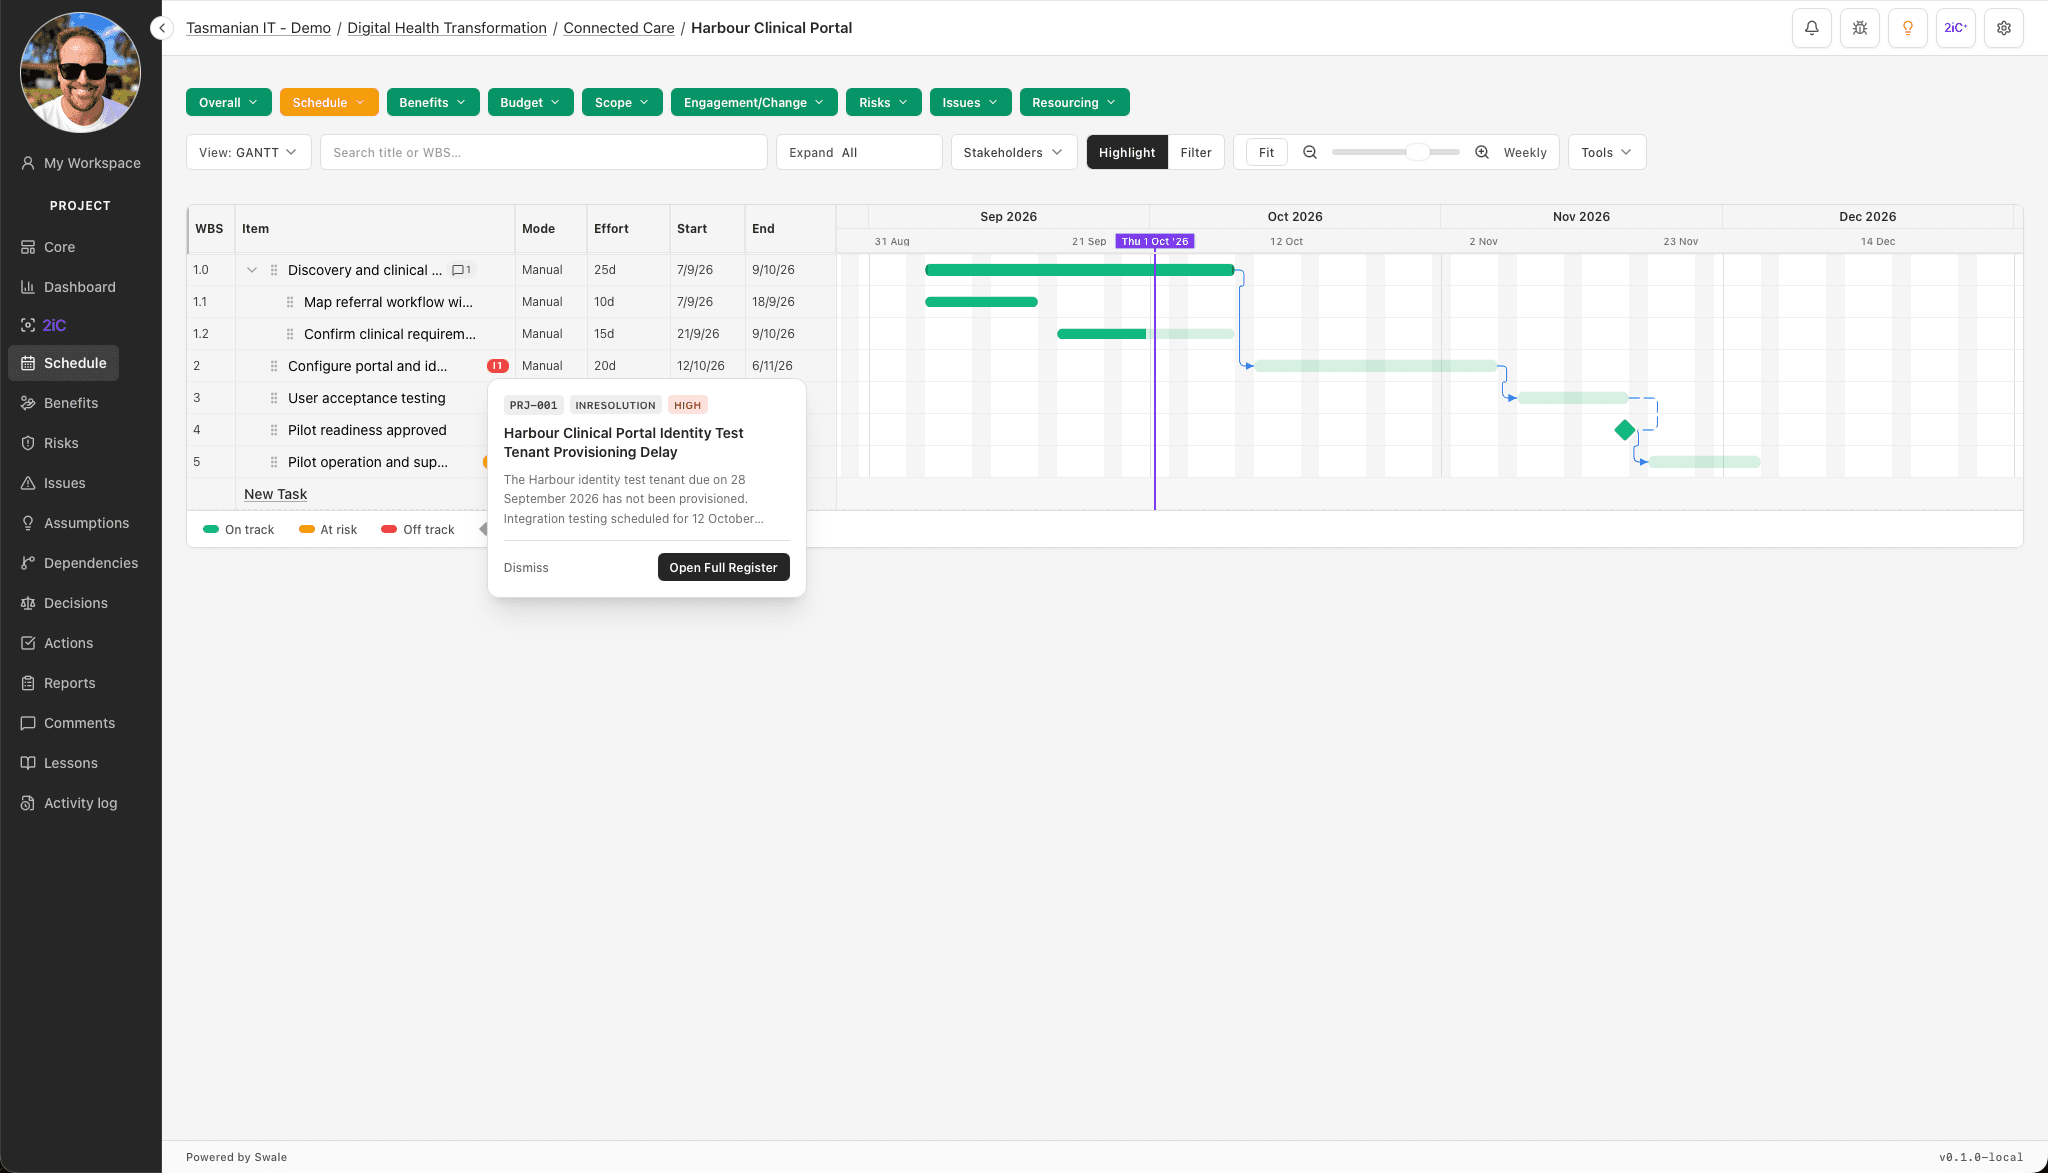Open Activity log in the sidebar
The width and height of the screenshot is (2048, 1173).
pyautogui.click(x=80, y=803)
